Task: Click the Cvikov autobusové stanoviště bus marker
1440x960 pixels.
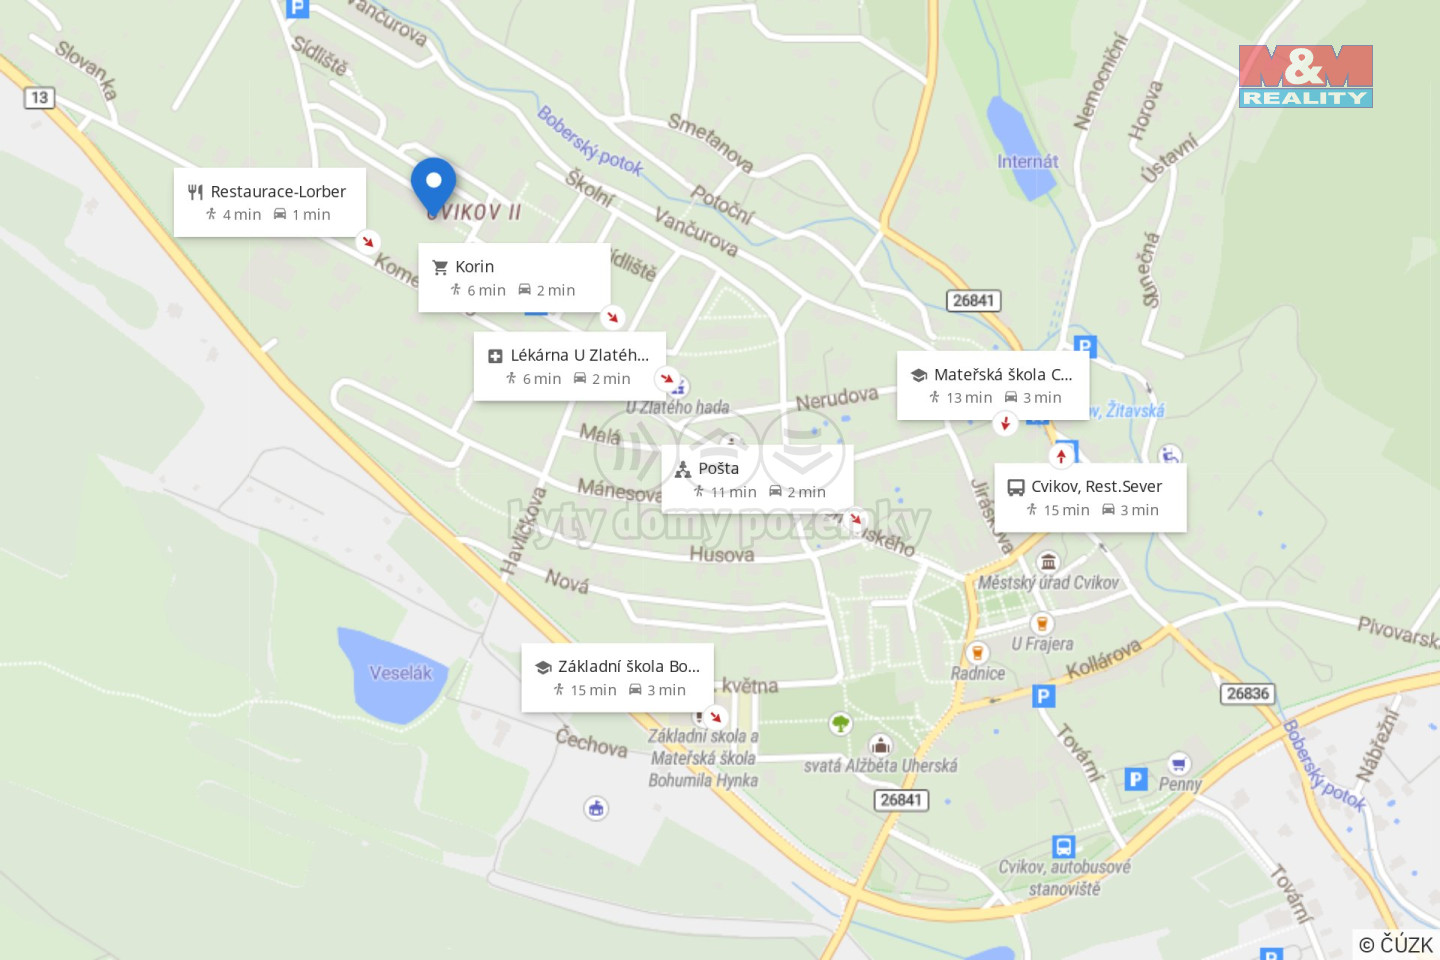Action: click(x=1064, y=847)
